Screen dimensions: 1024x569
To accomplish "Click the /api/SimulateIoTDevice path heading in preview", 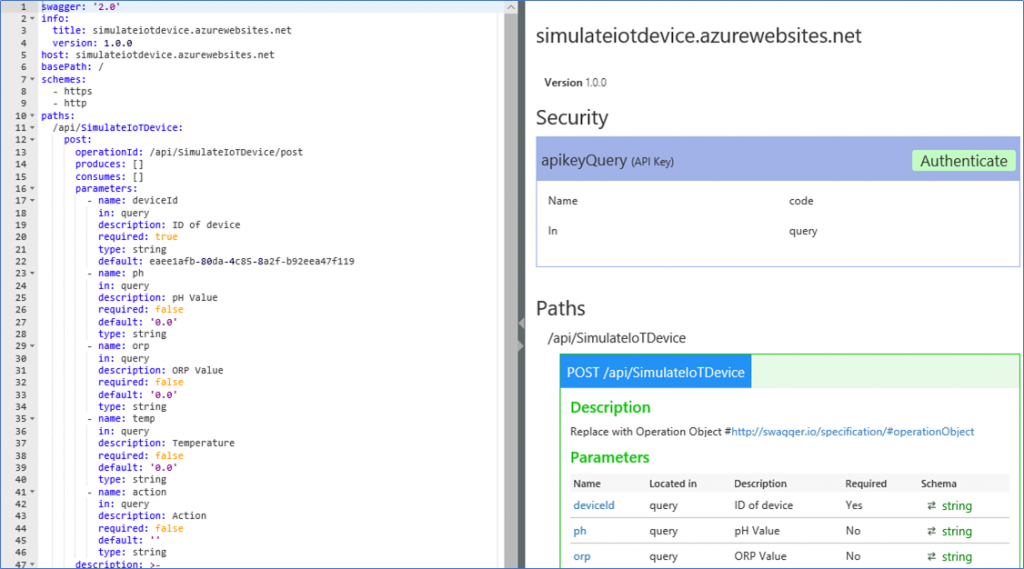I will point(616,338).
